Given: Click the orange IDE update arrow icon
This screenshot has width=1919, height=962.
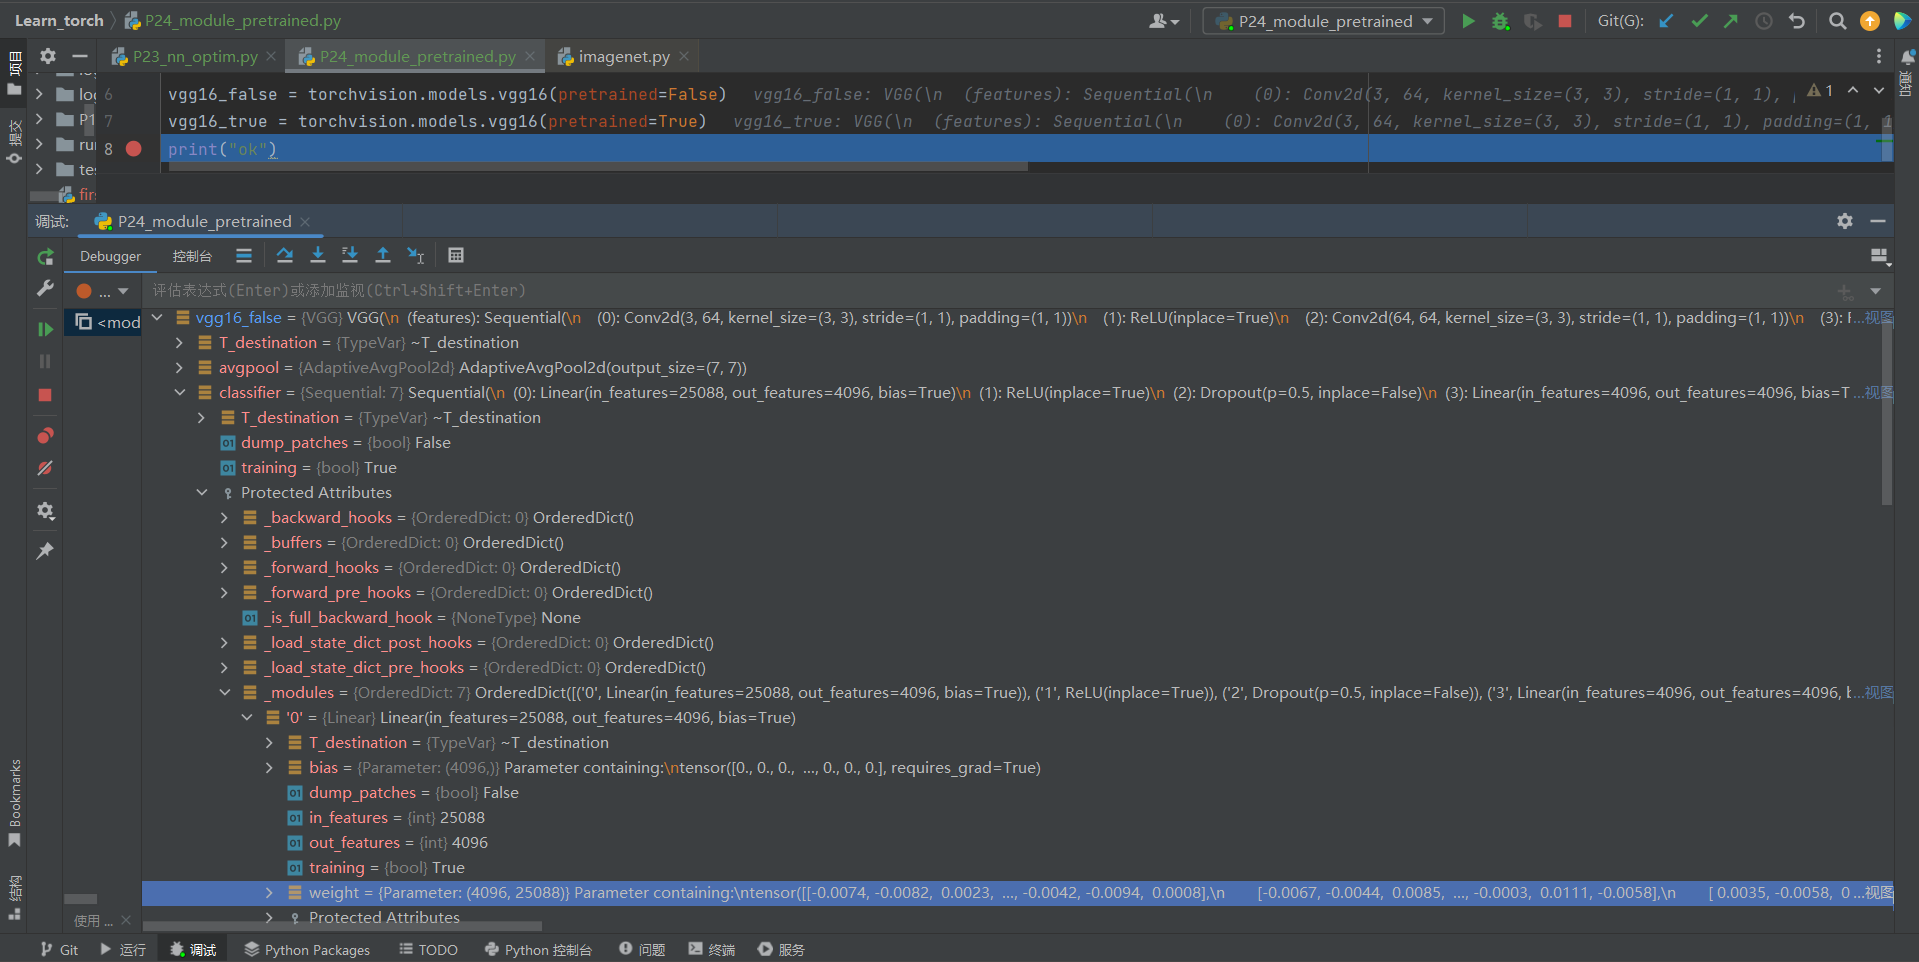Looking at the screenshot, I should click(x=1870, y=21).
